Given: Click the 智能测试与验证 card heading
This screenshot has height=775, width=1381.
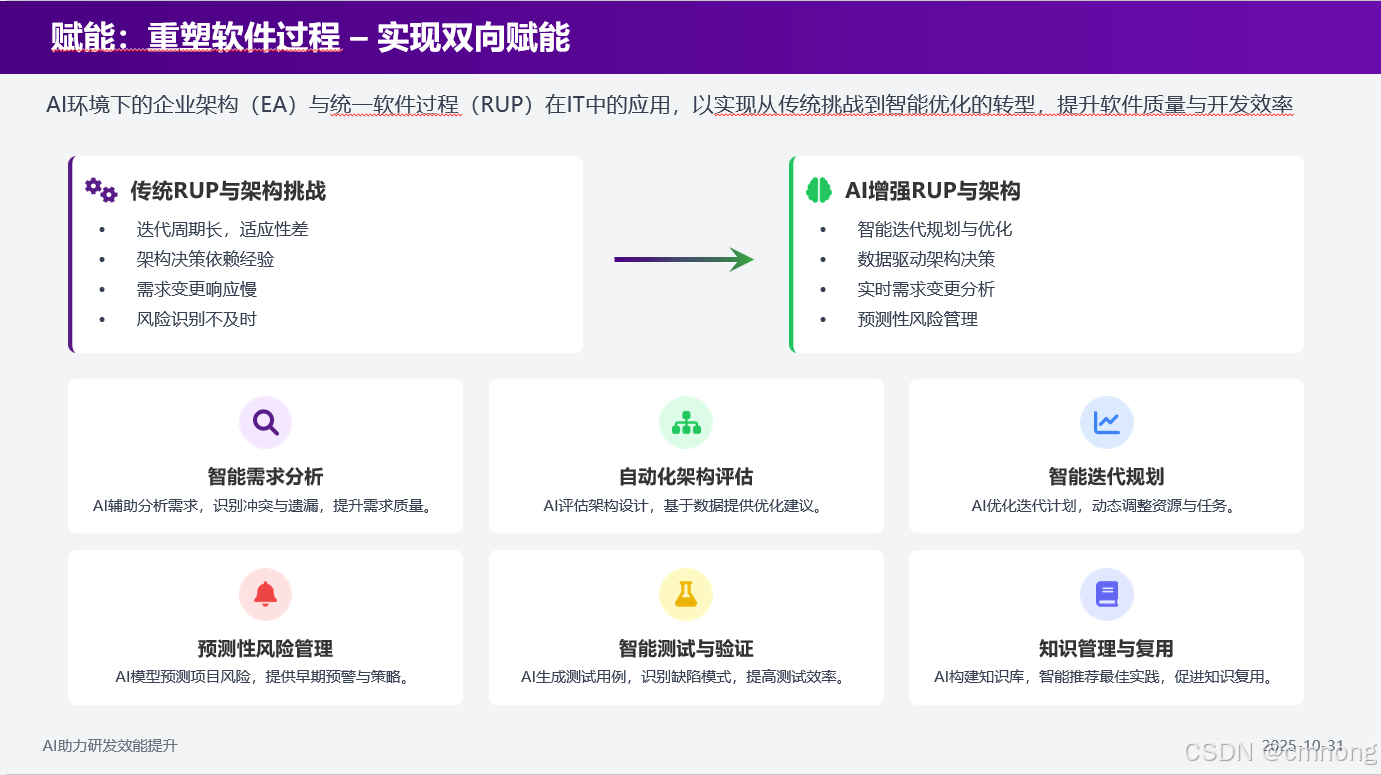Looking at the screenshot, I should (686, 648).
